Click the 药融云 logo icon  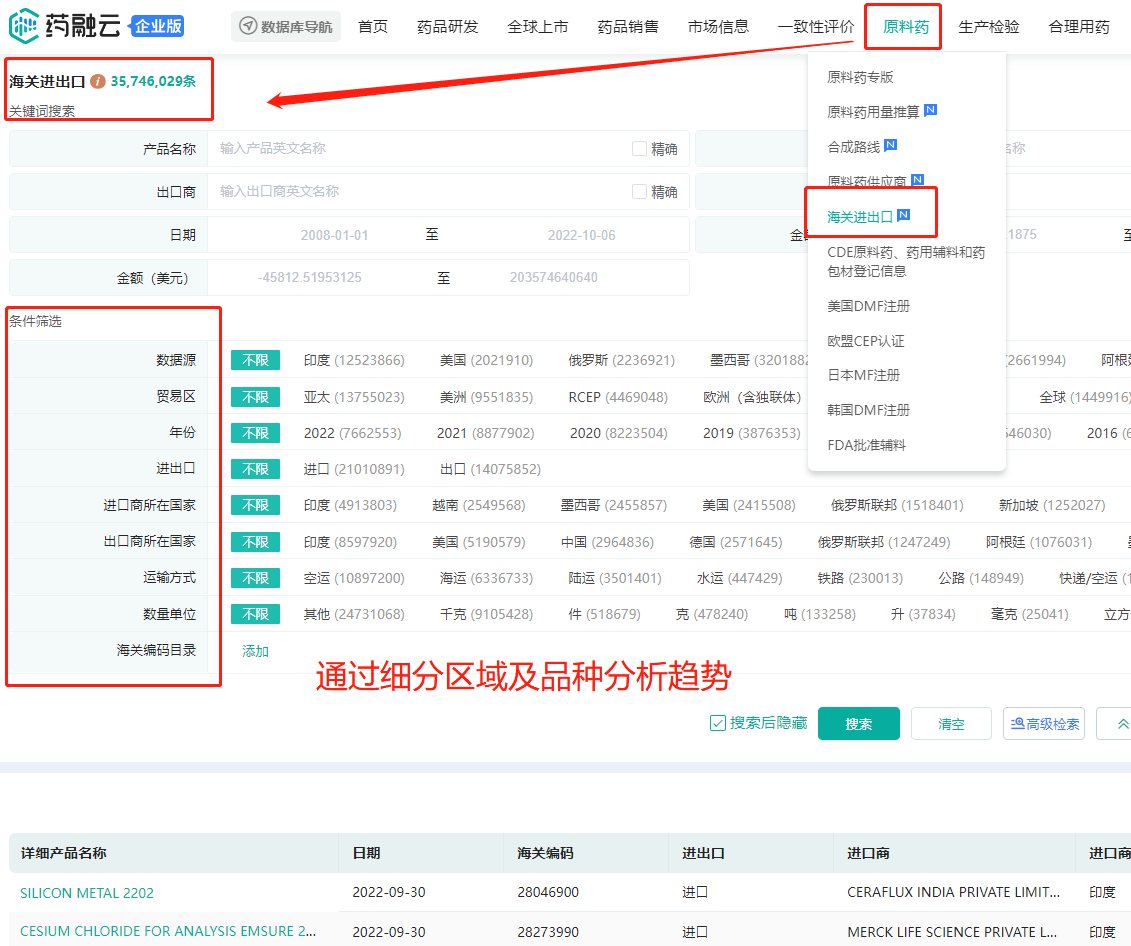pyautogui.click(x=24, y=26)
